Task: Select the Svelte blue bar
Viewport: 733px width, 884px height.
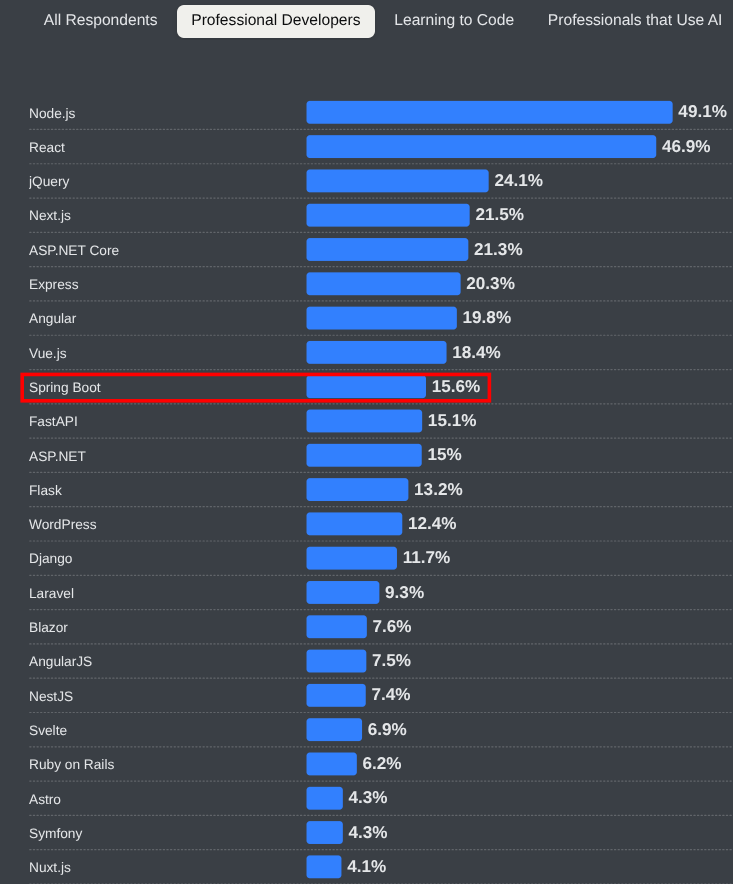Action: tap(334, 730)
